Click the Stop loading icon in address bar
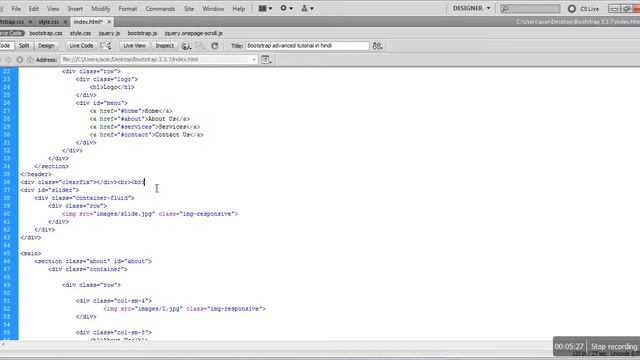 click(20, 60)
